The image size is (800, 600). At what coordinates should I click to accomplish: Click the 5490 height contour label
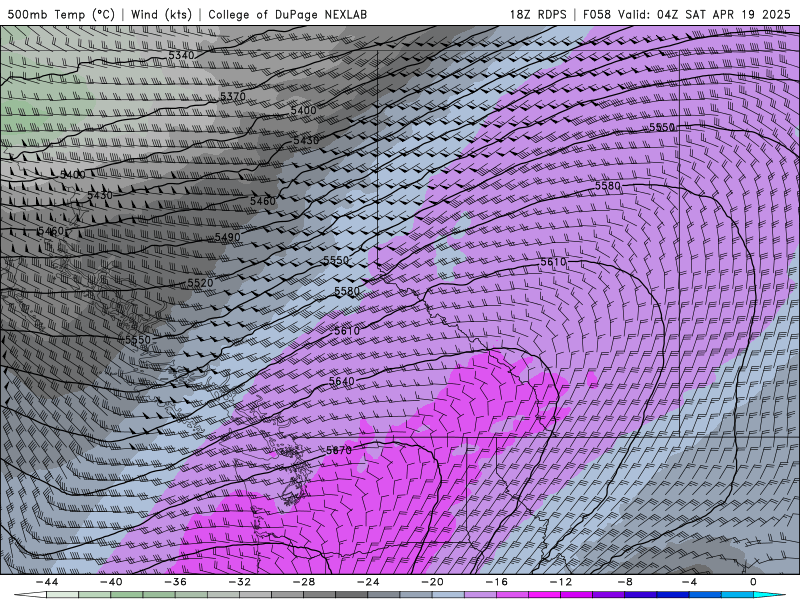[x=228, y=237]
